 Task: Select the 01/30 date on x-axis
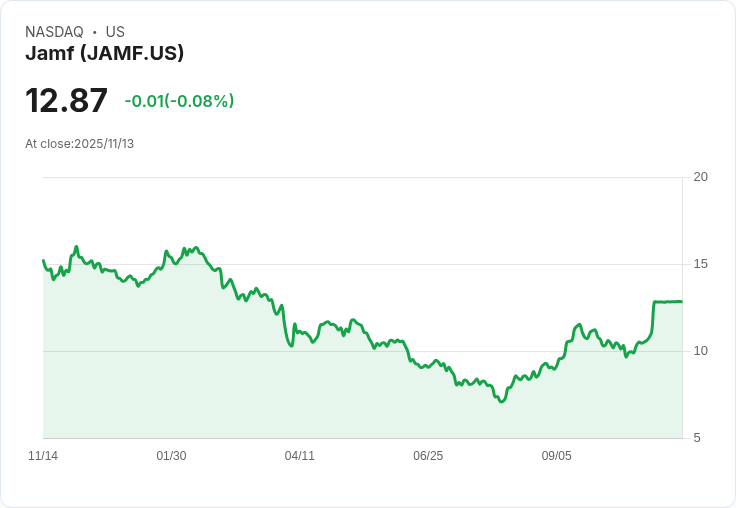click(x=171, y=456)
